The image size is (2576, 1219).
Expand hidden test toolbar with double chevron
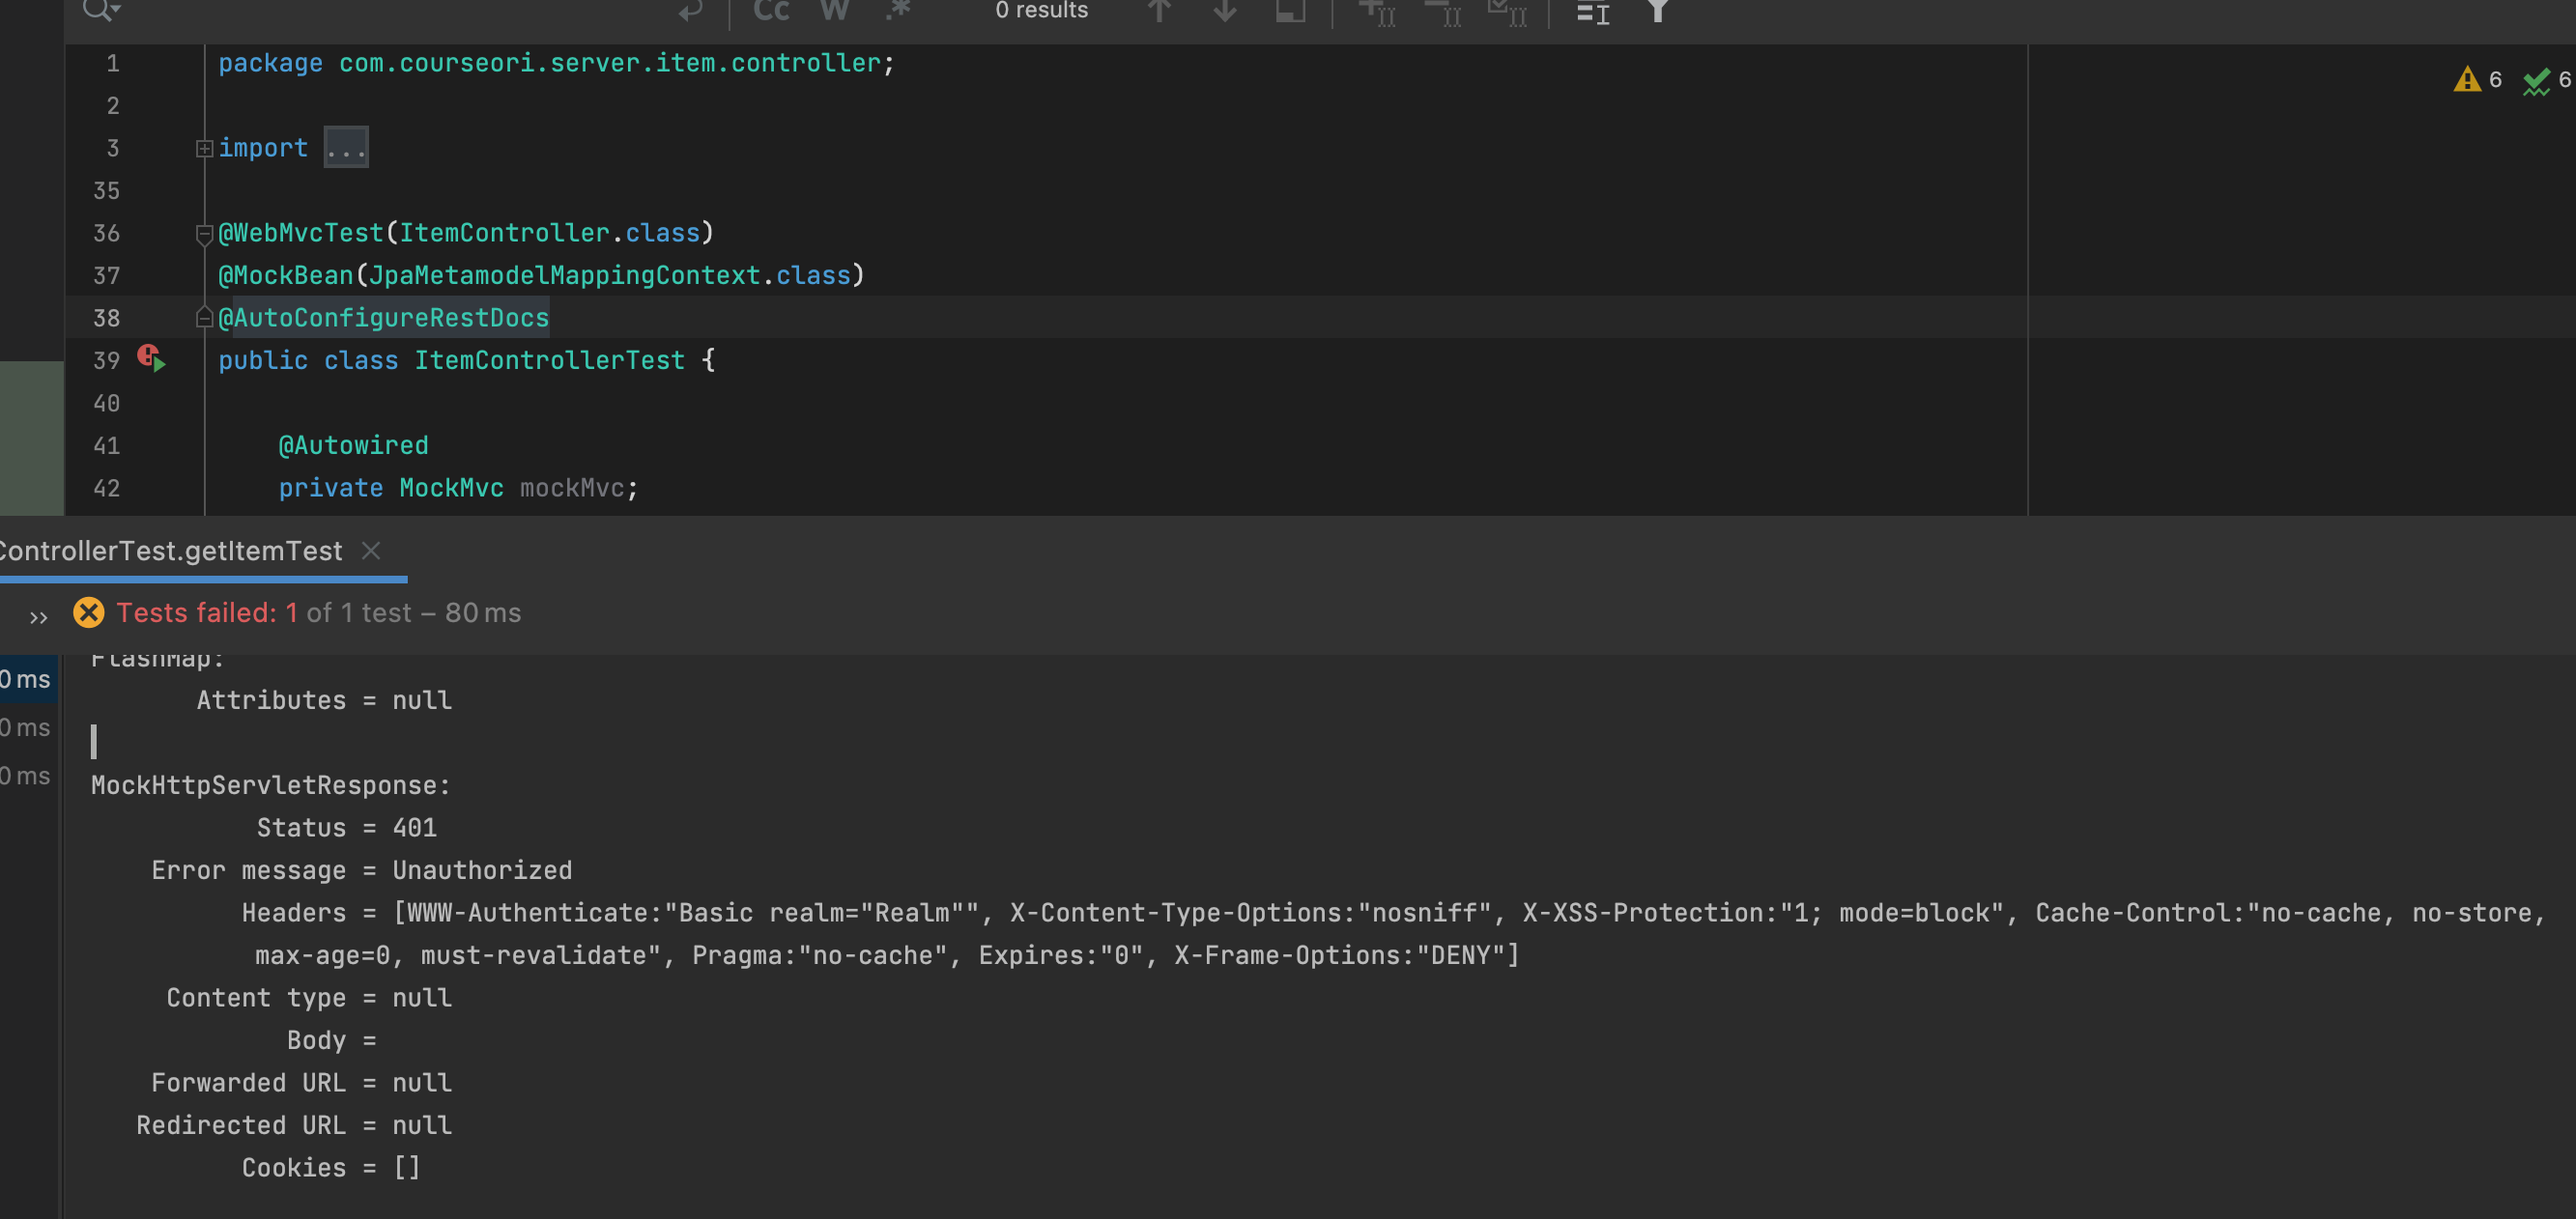click(x=38, y=617)
